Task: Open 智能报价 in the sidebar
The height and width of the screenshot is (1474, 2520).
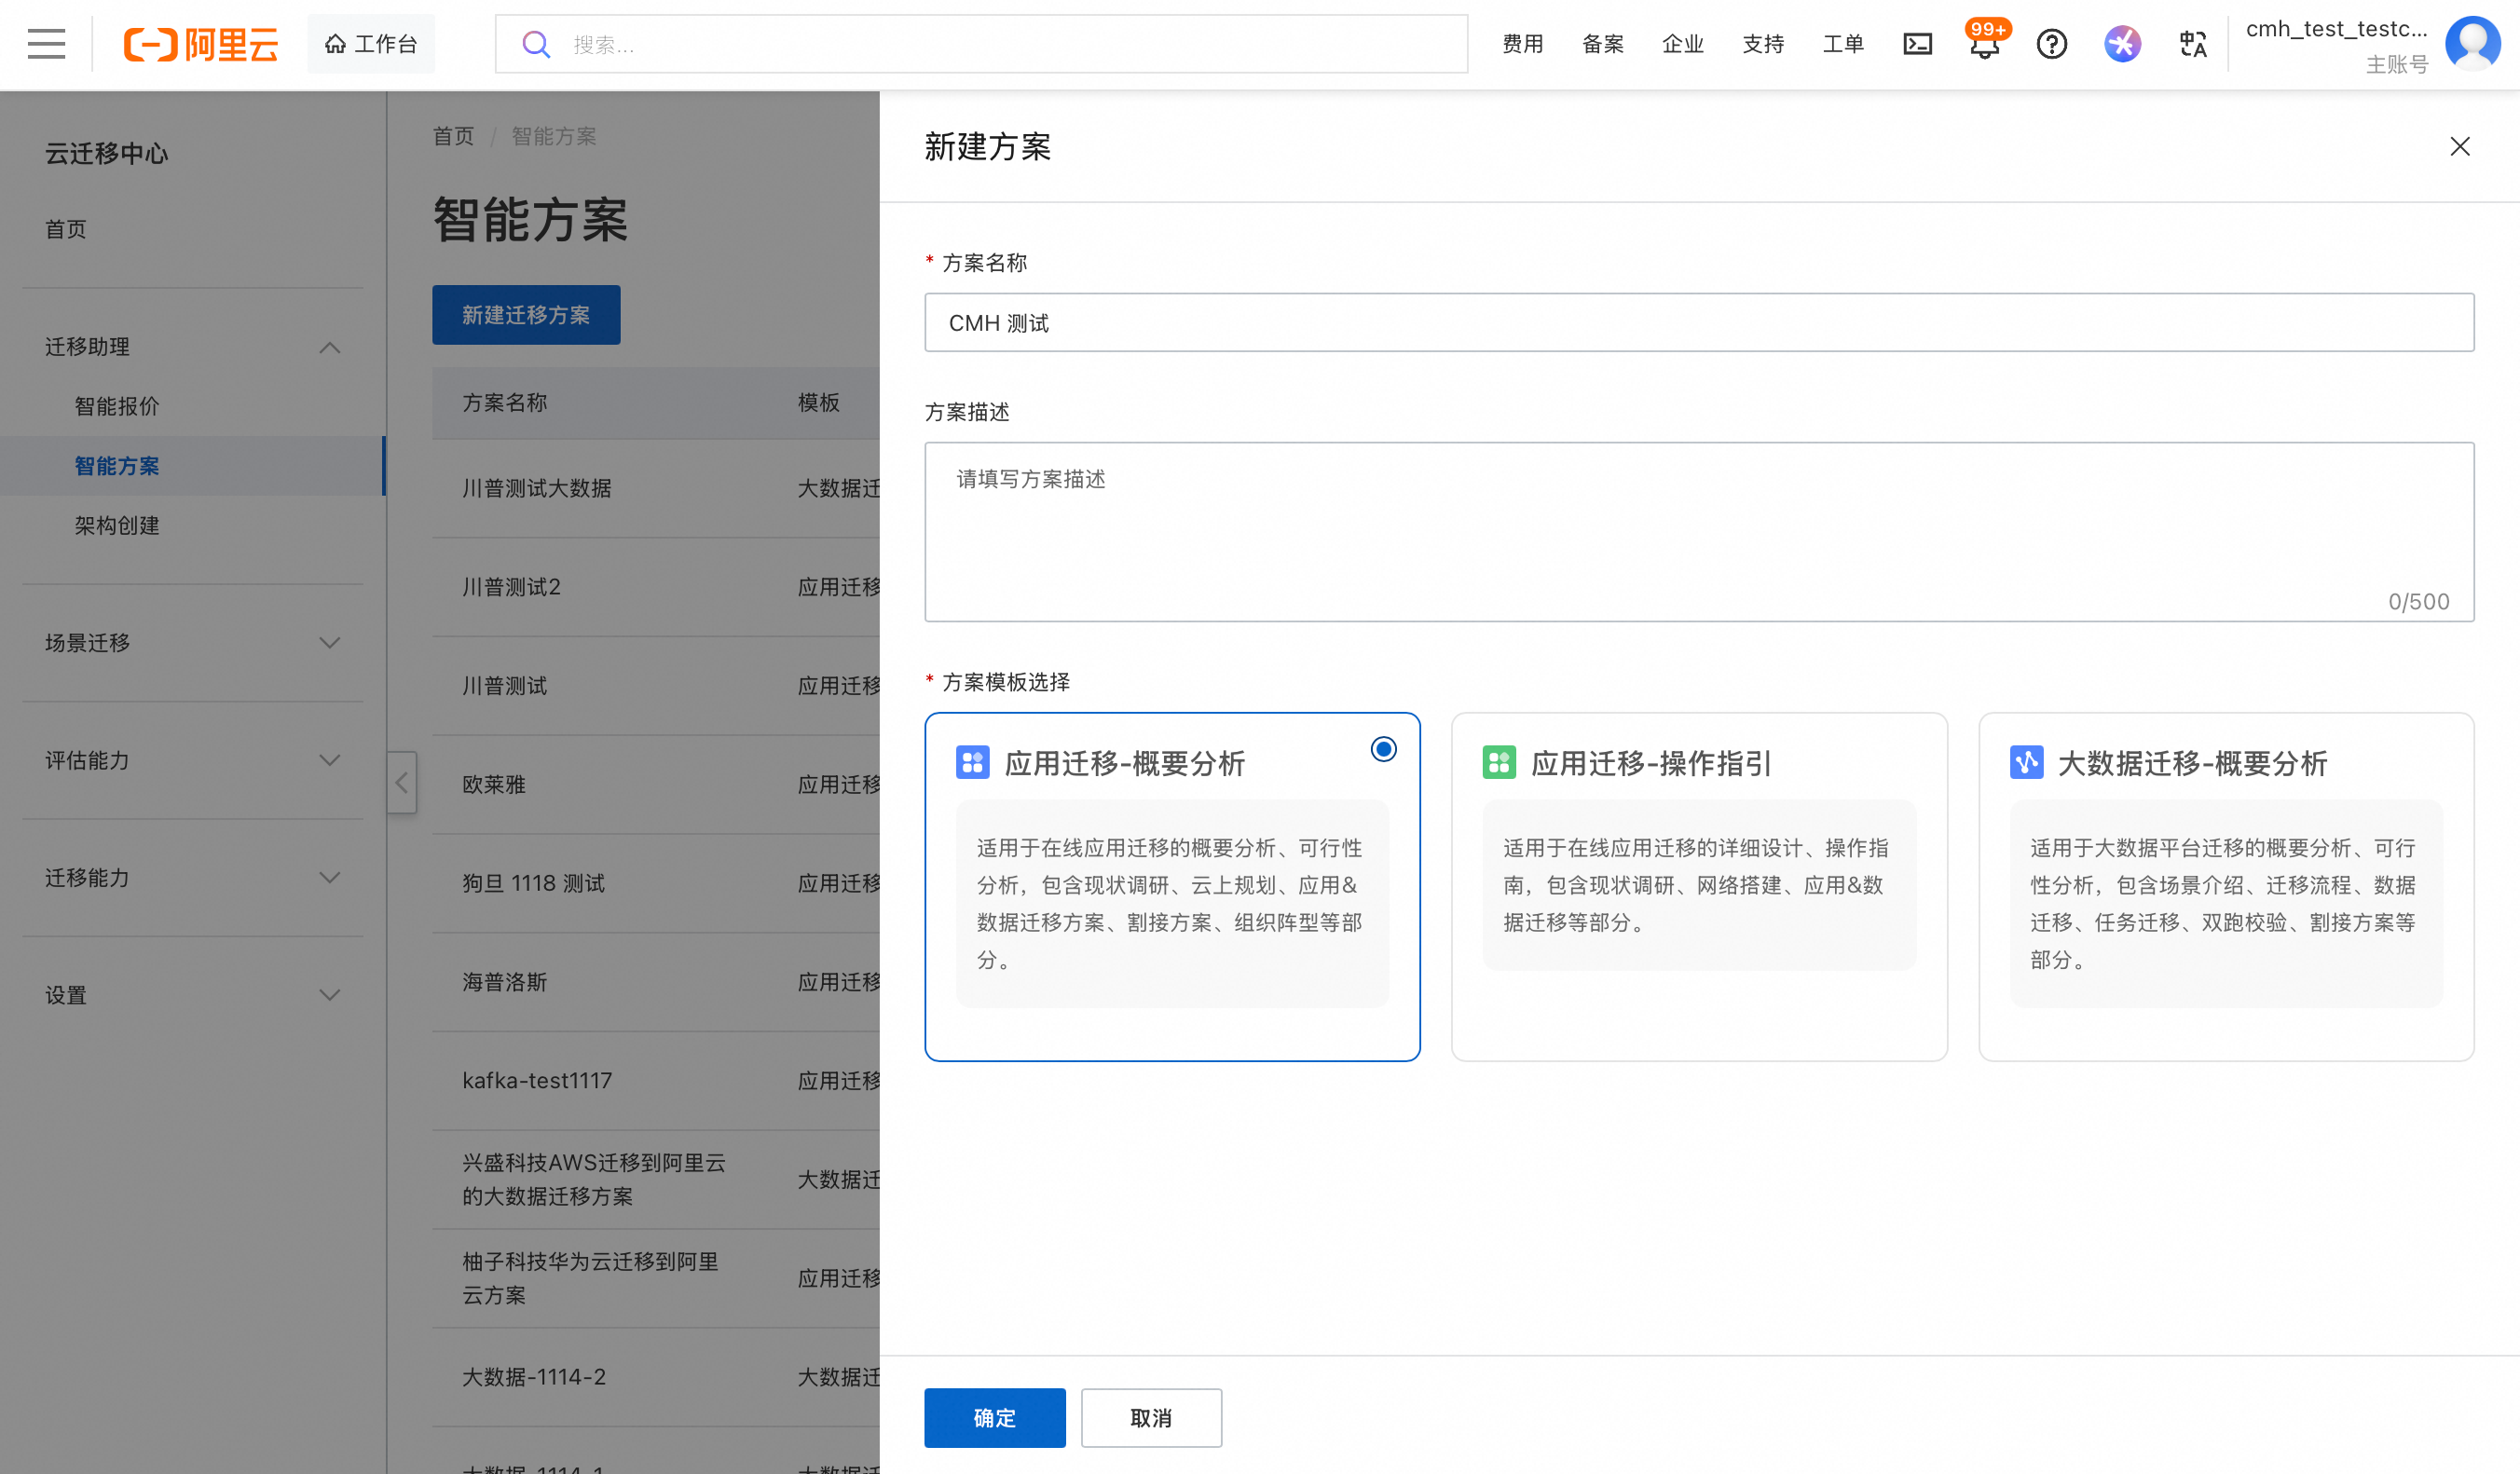Action: (x=117, y=406)
